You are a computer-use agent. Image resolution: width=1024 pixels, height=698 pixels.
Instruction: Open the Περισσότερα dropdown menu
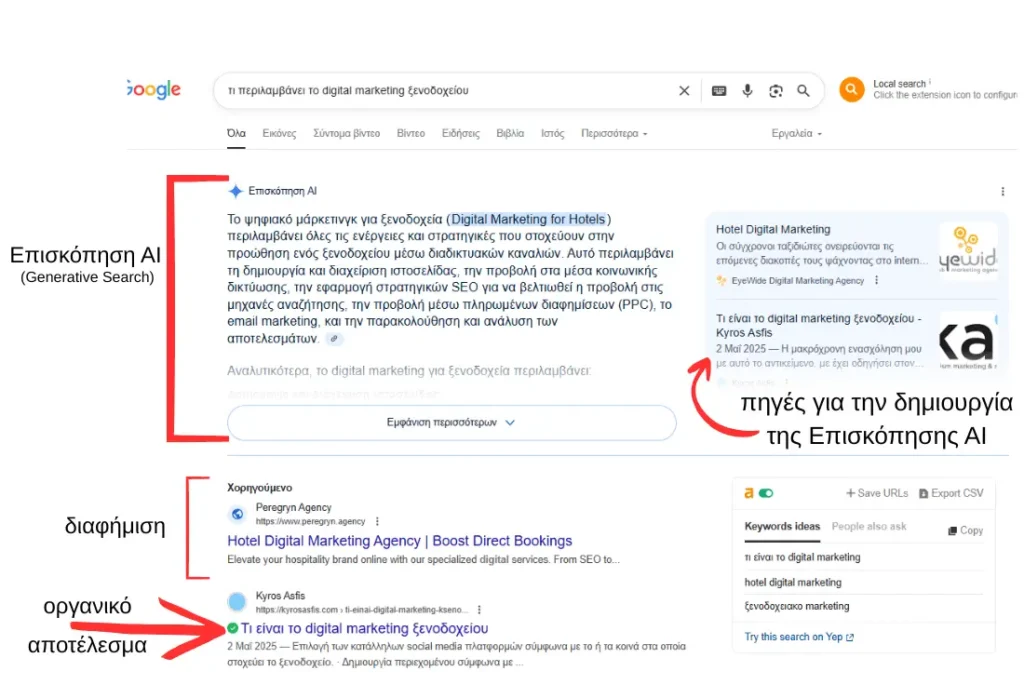pos(614,134)
